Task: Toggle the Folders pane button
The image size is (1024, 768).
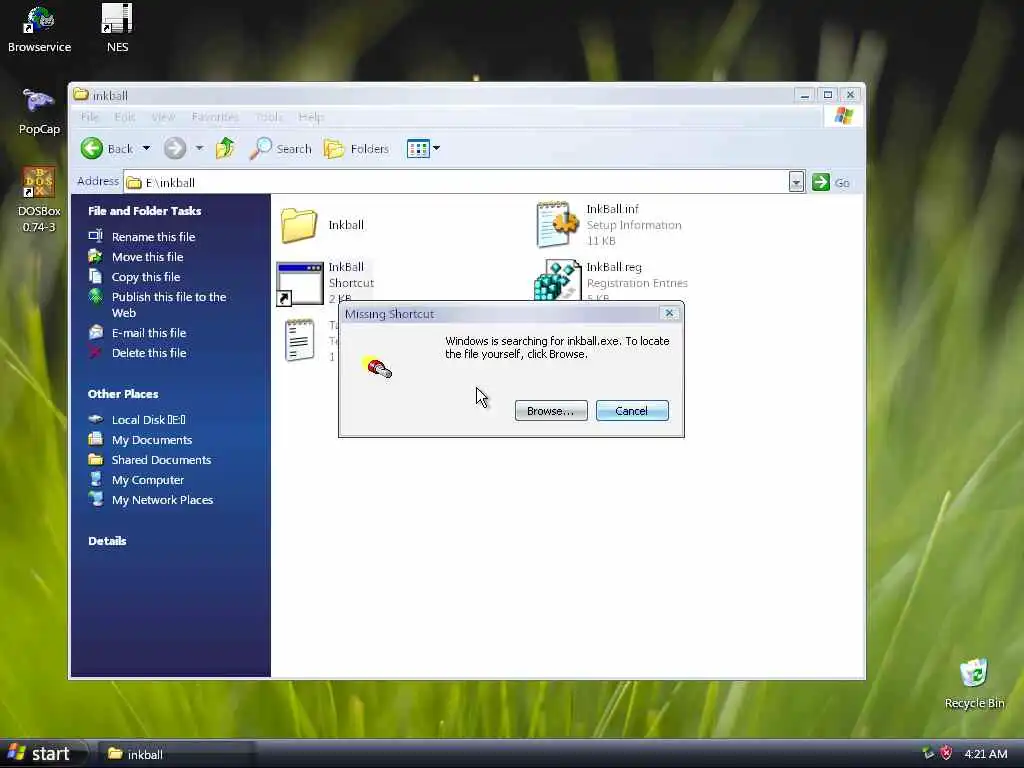Action: [357, 148]
